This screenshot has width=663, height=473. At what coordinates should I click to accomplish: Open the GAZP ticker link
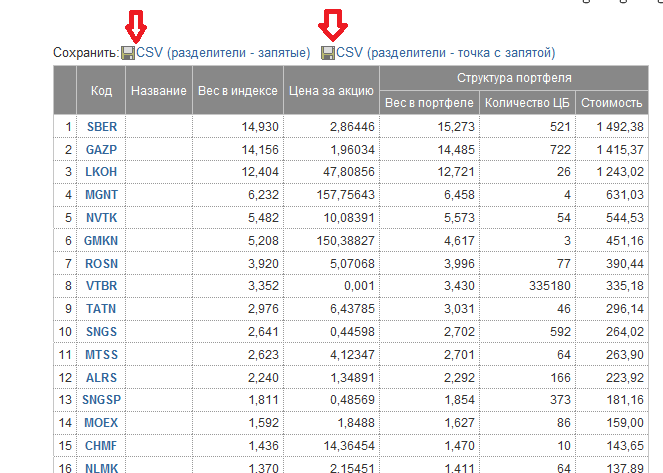pos(101,149)
